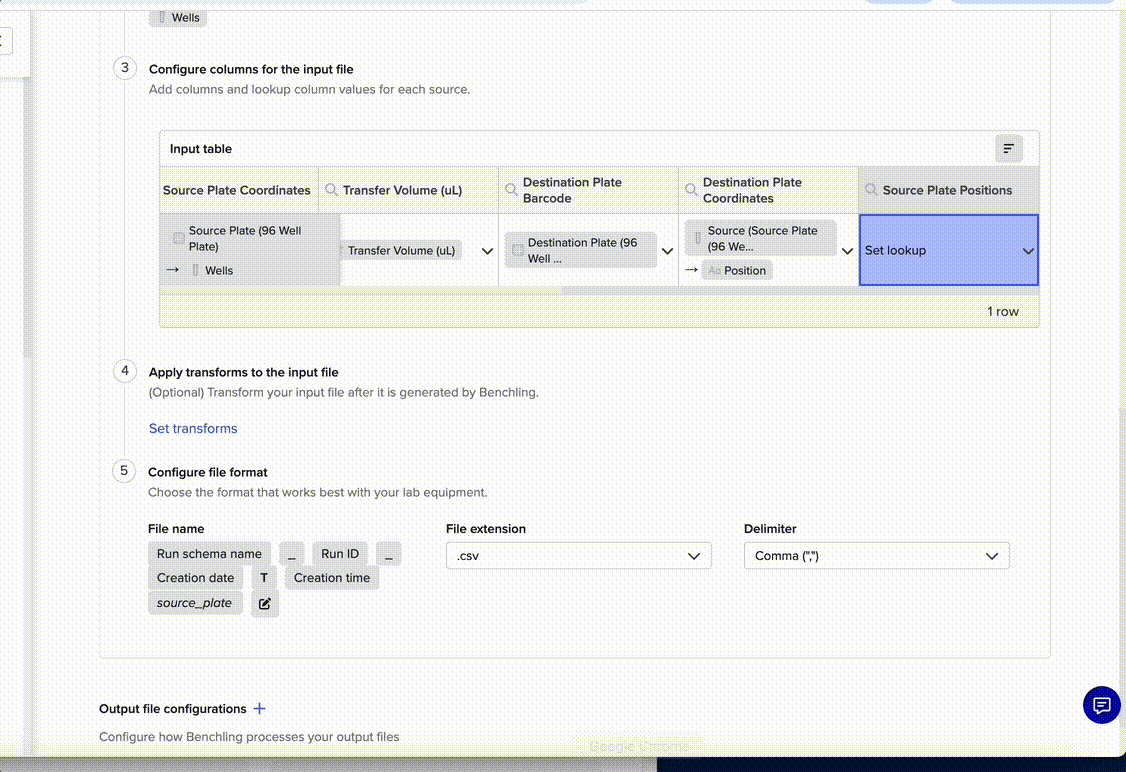Open the Set lookup dropdown
This screenshot has width=1126, height=772.
coord(1027,251)
